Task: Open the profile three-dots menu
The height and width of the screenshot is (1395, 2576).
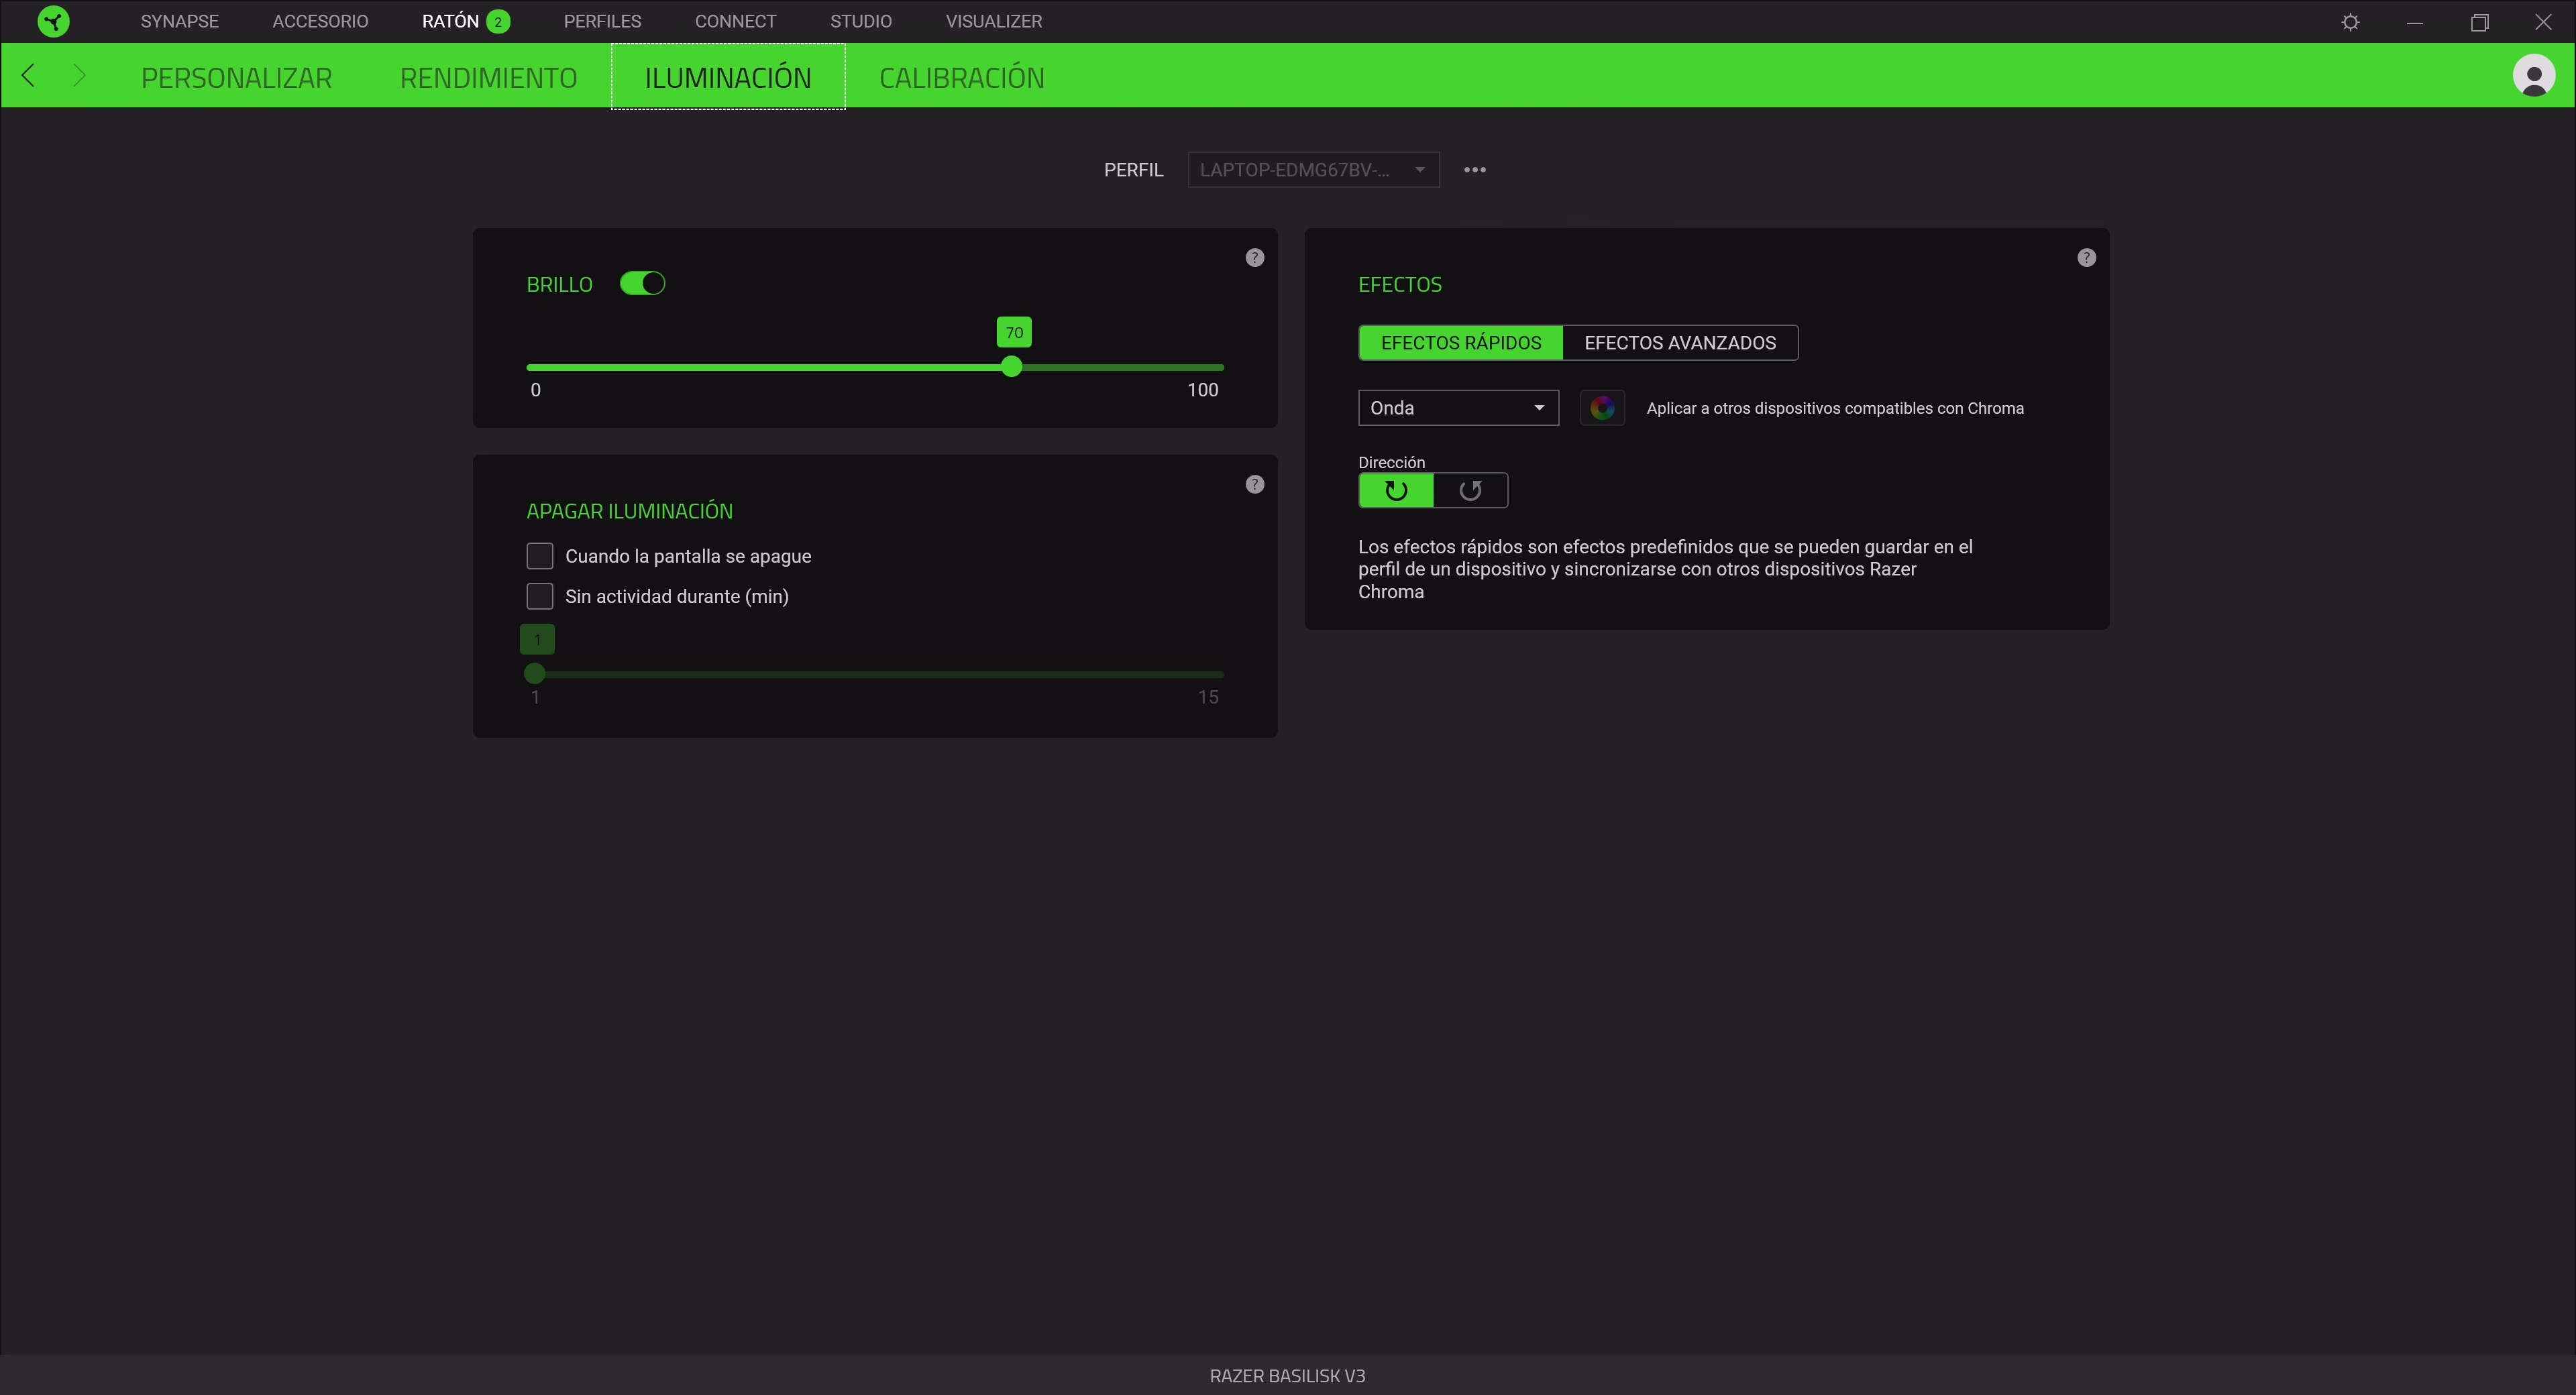Action: pos(1475,170)
